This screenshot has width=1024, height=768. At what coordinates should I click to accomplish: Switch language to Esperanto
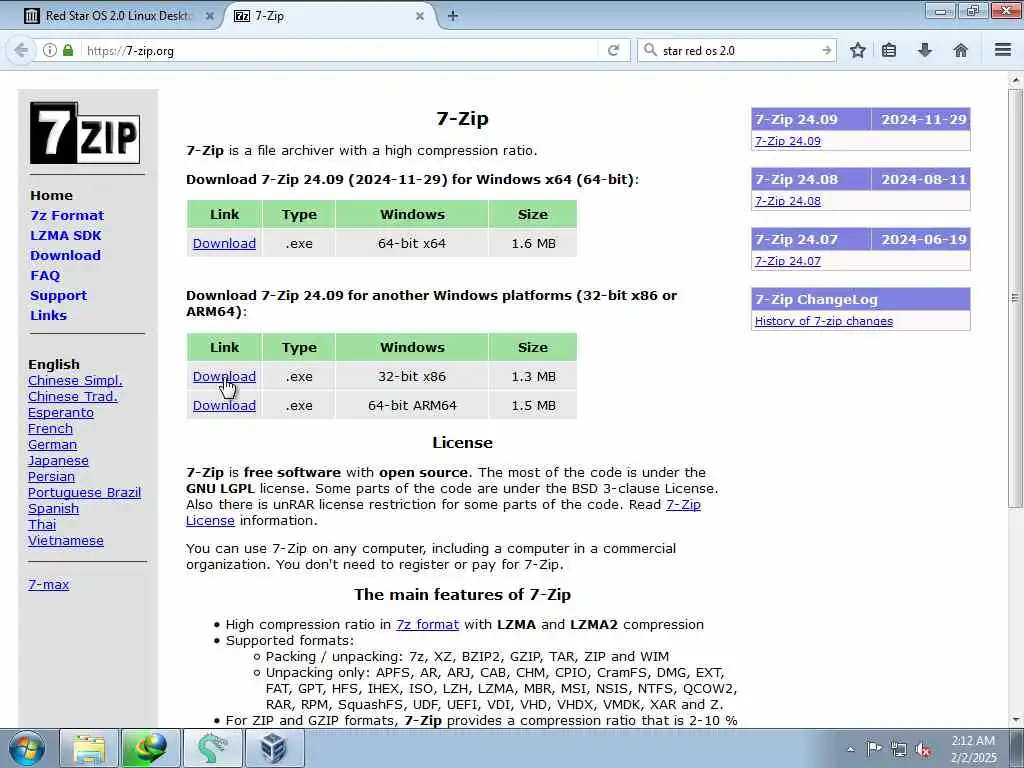61,413
